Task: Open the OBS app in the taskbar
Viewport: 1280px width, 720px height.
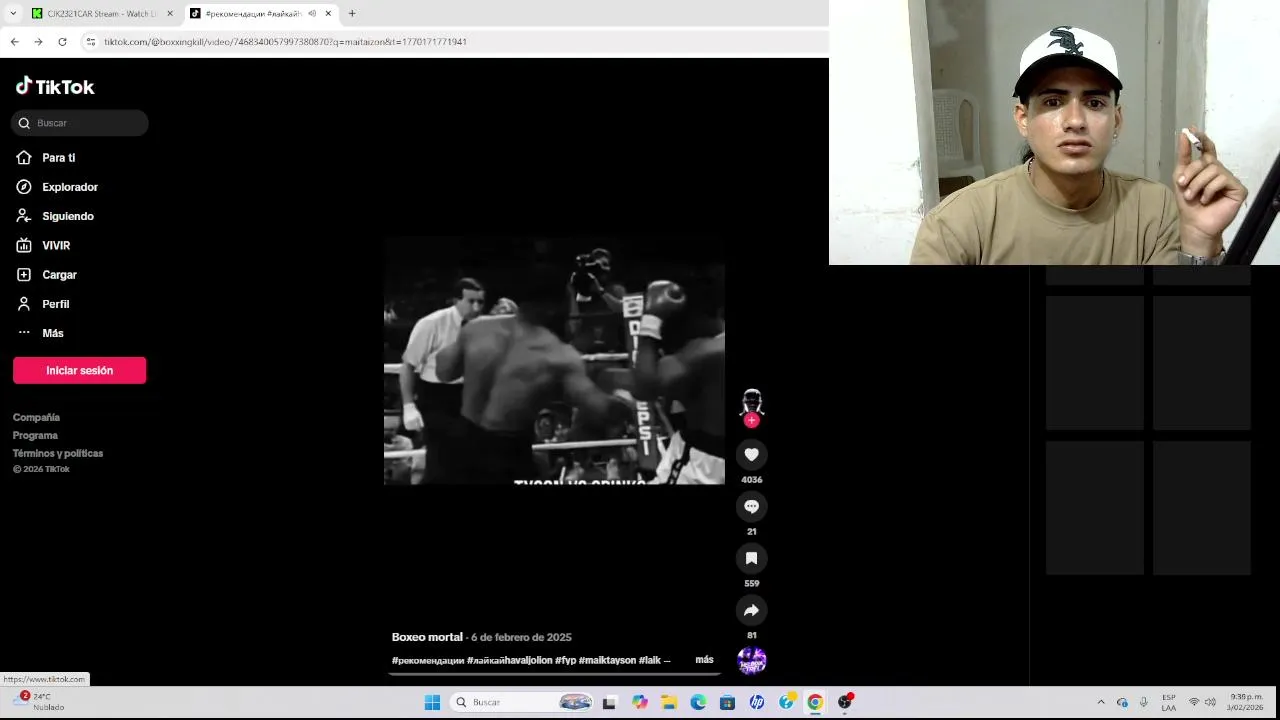Action: (x=845, y=702)
